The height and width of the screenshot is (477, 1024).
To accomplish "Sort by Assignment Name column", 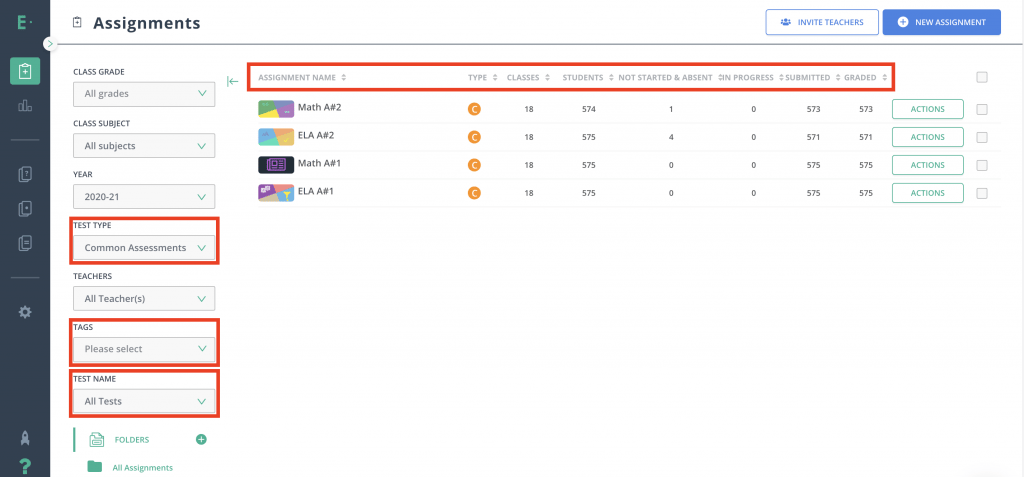I will coord(302,78).
